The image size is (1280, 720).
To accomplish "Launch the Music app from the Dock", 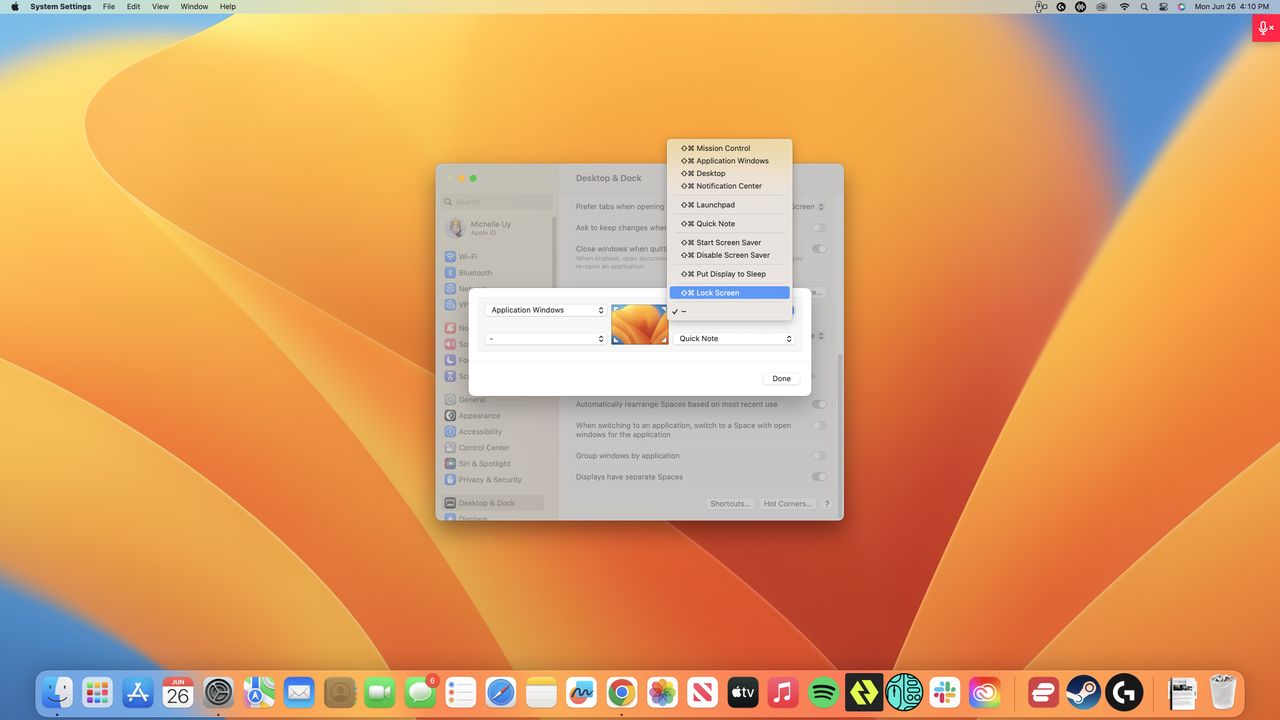I will 783,692.
